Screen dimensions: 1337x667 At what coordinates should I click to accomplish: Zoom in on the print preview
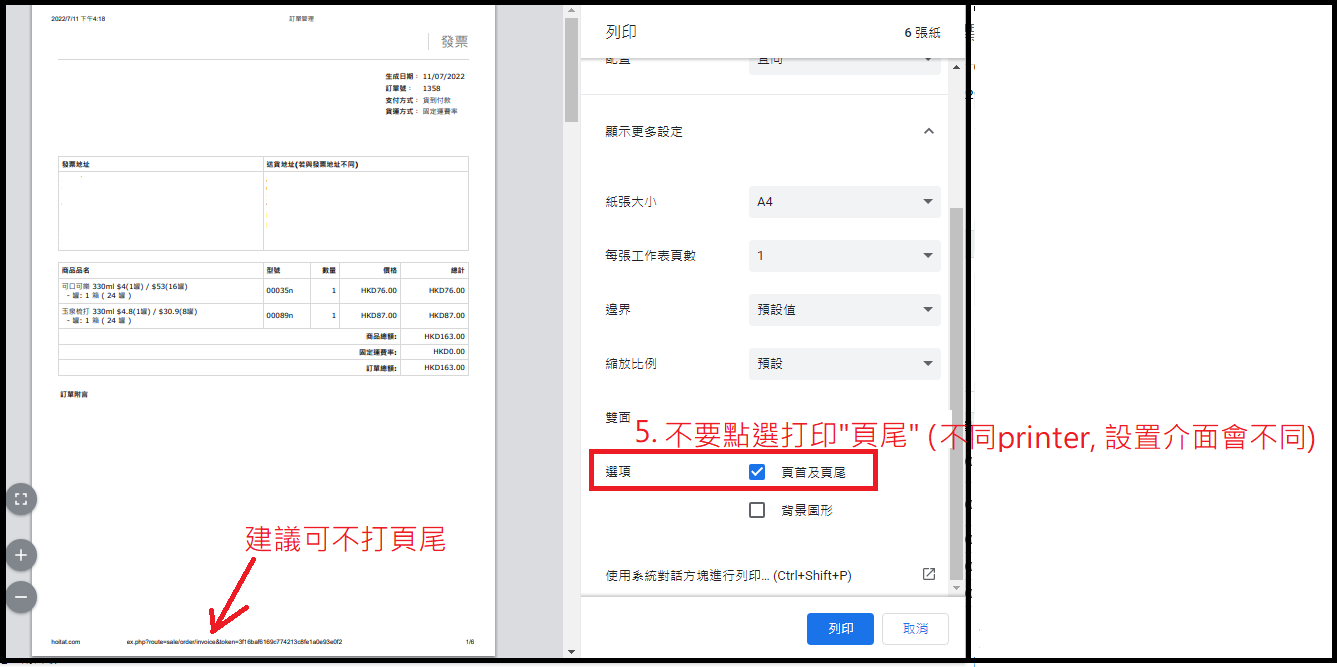coord(21,554)
